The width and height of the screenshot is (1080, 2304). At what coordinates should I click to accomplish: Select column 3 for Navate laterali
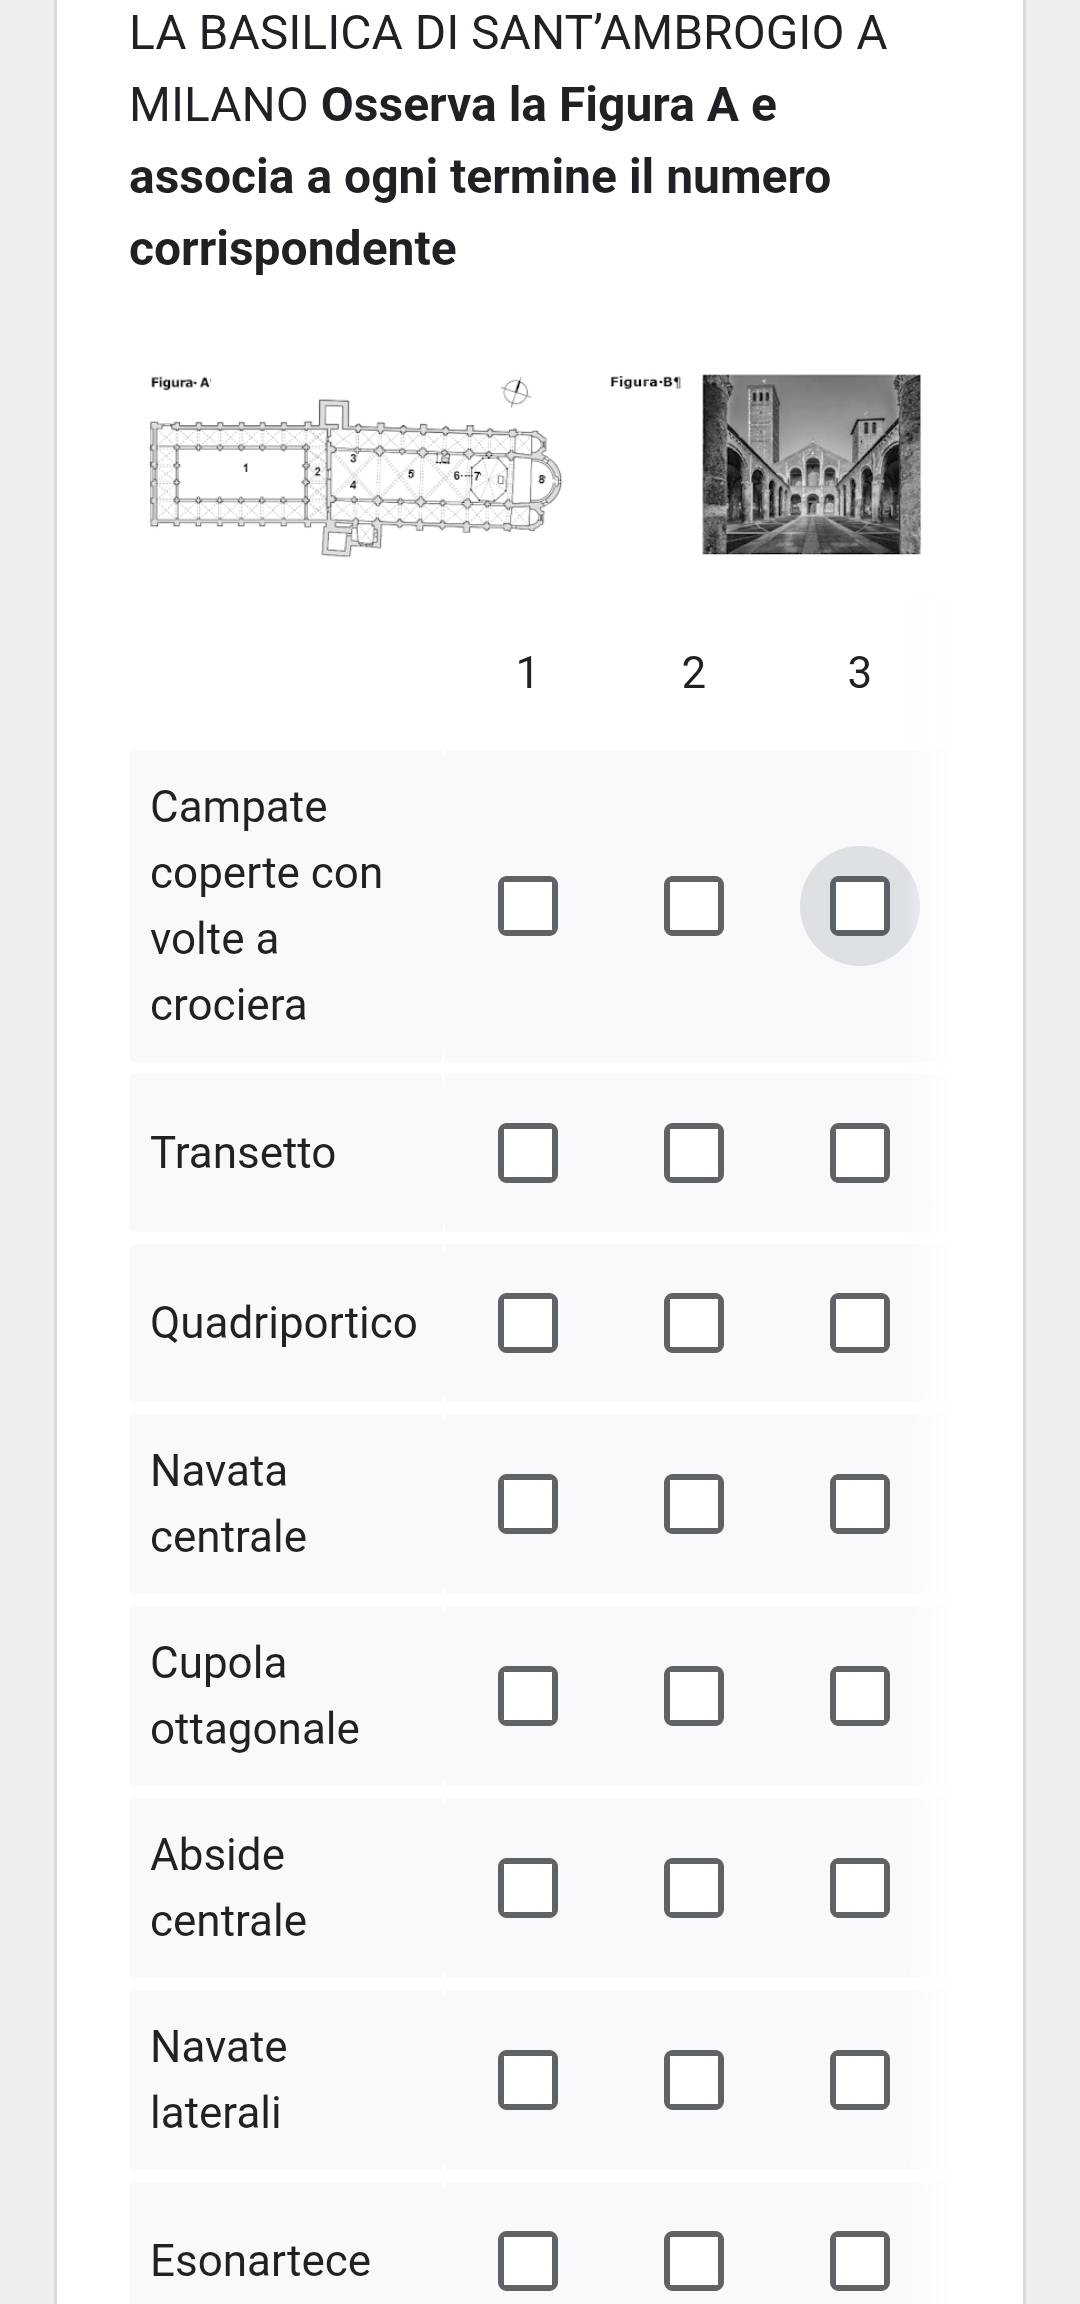pyautogui.click(x=859, y=2080)
